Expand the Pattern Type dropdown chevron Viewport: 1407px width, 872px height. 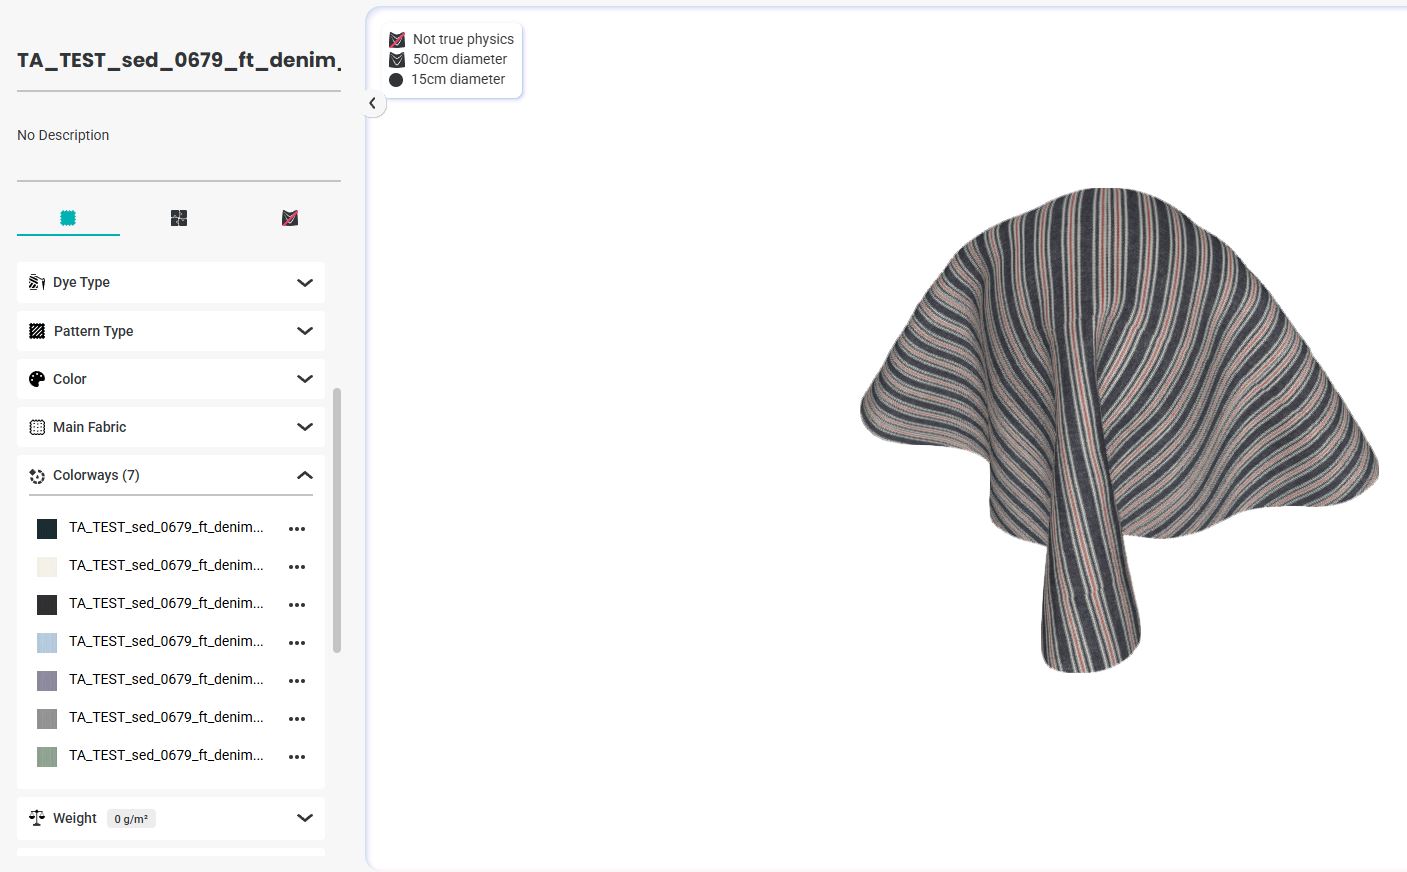click(x=305, y=331)
